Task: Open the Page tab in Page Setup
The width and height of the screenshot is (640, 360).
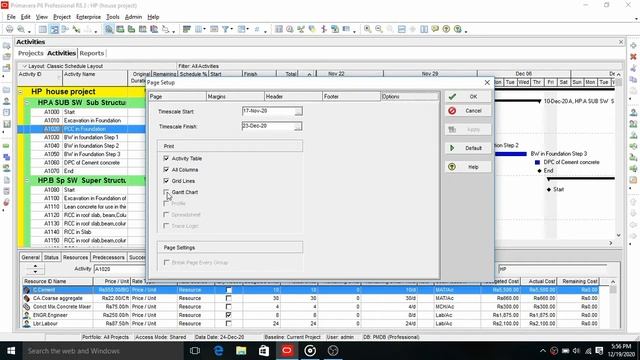Action: 177,96
